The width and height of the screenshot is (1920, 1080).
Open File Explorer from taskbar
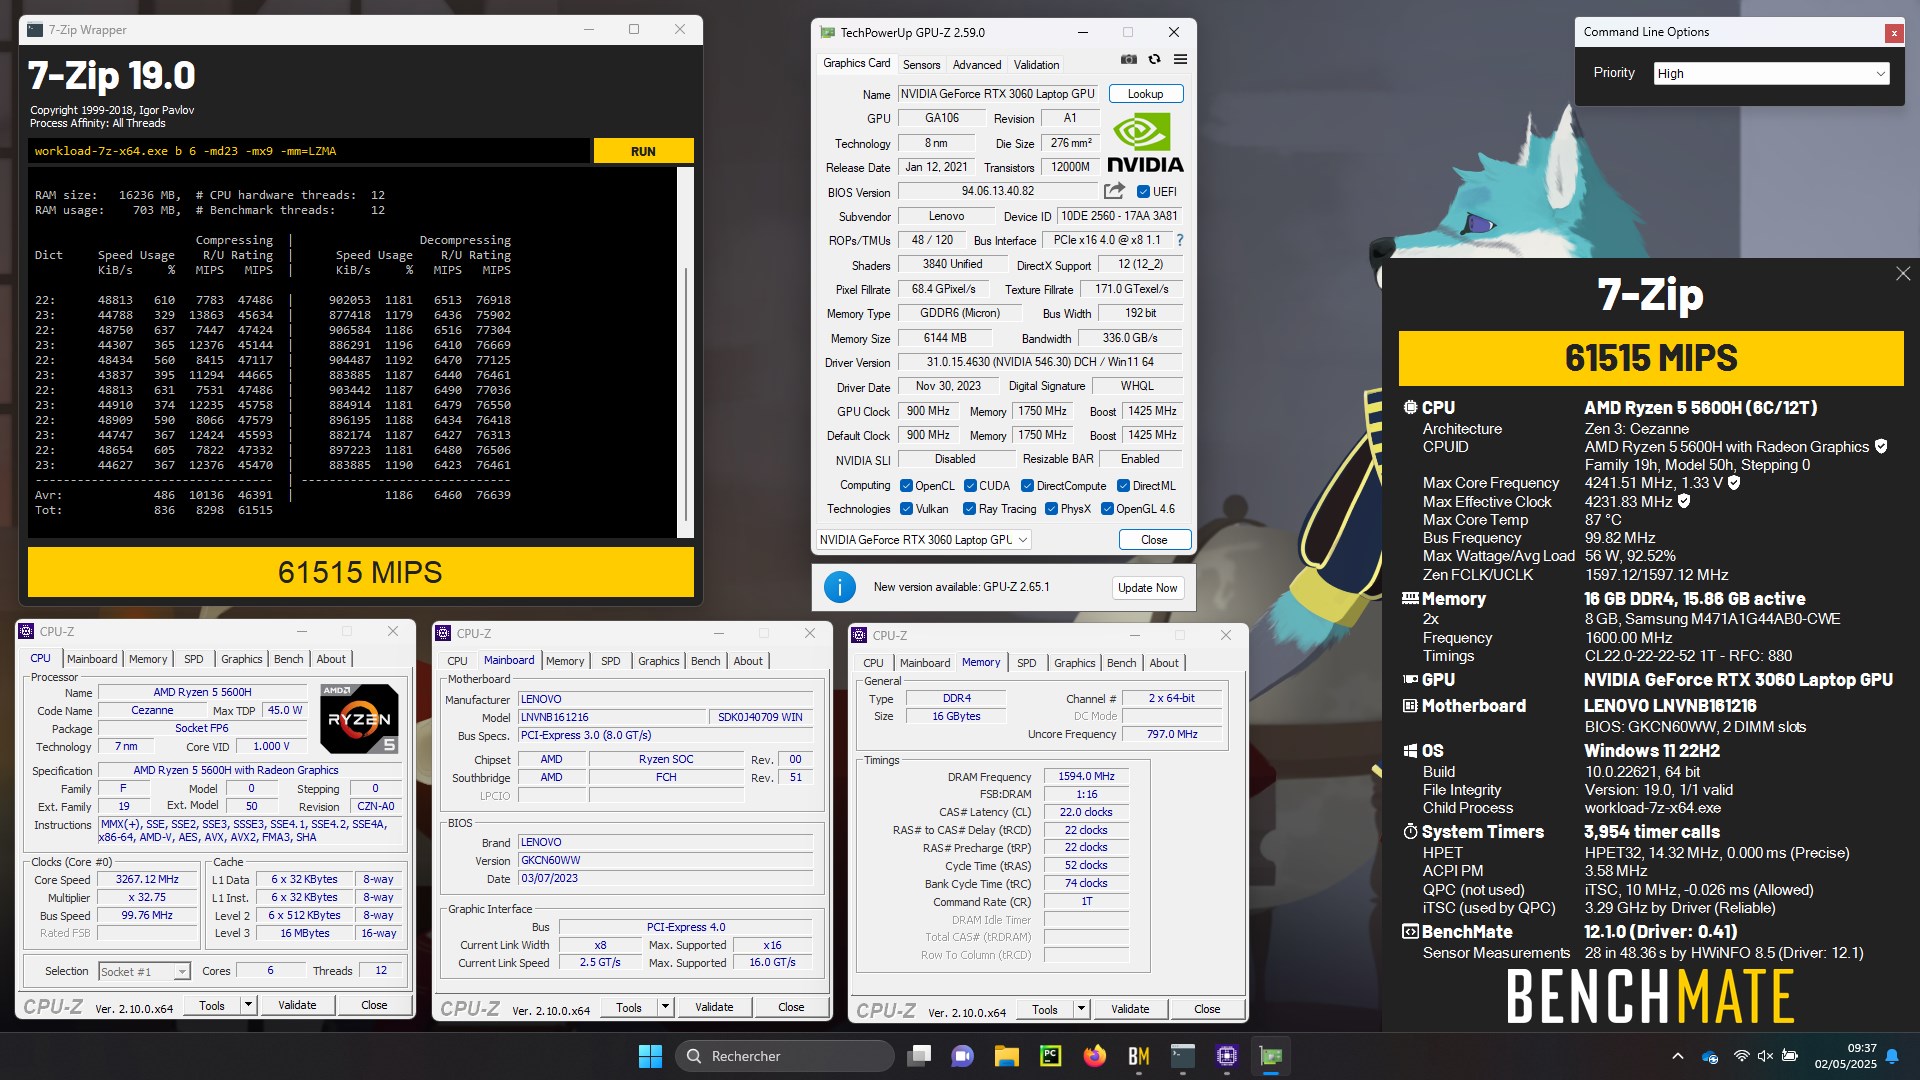click(1006, 1056)
